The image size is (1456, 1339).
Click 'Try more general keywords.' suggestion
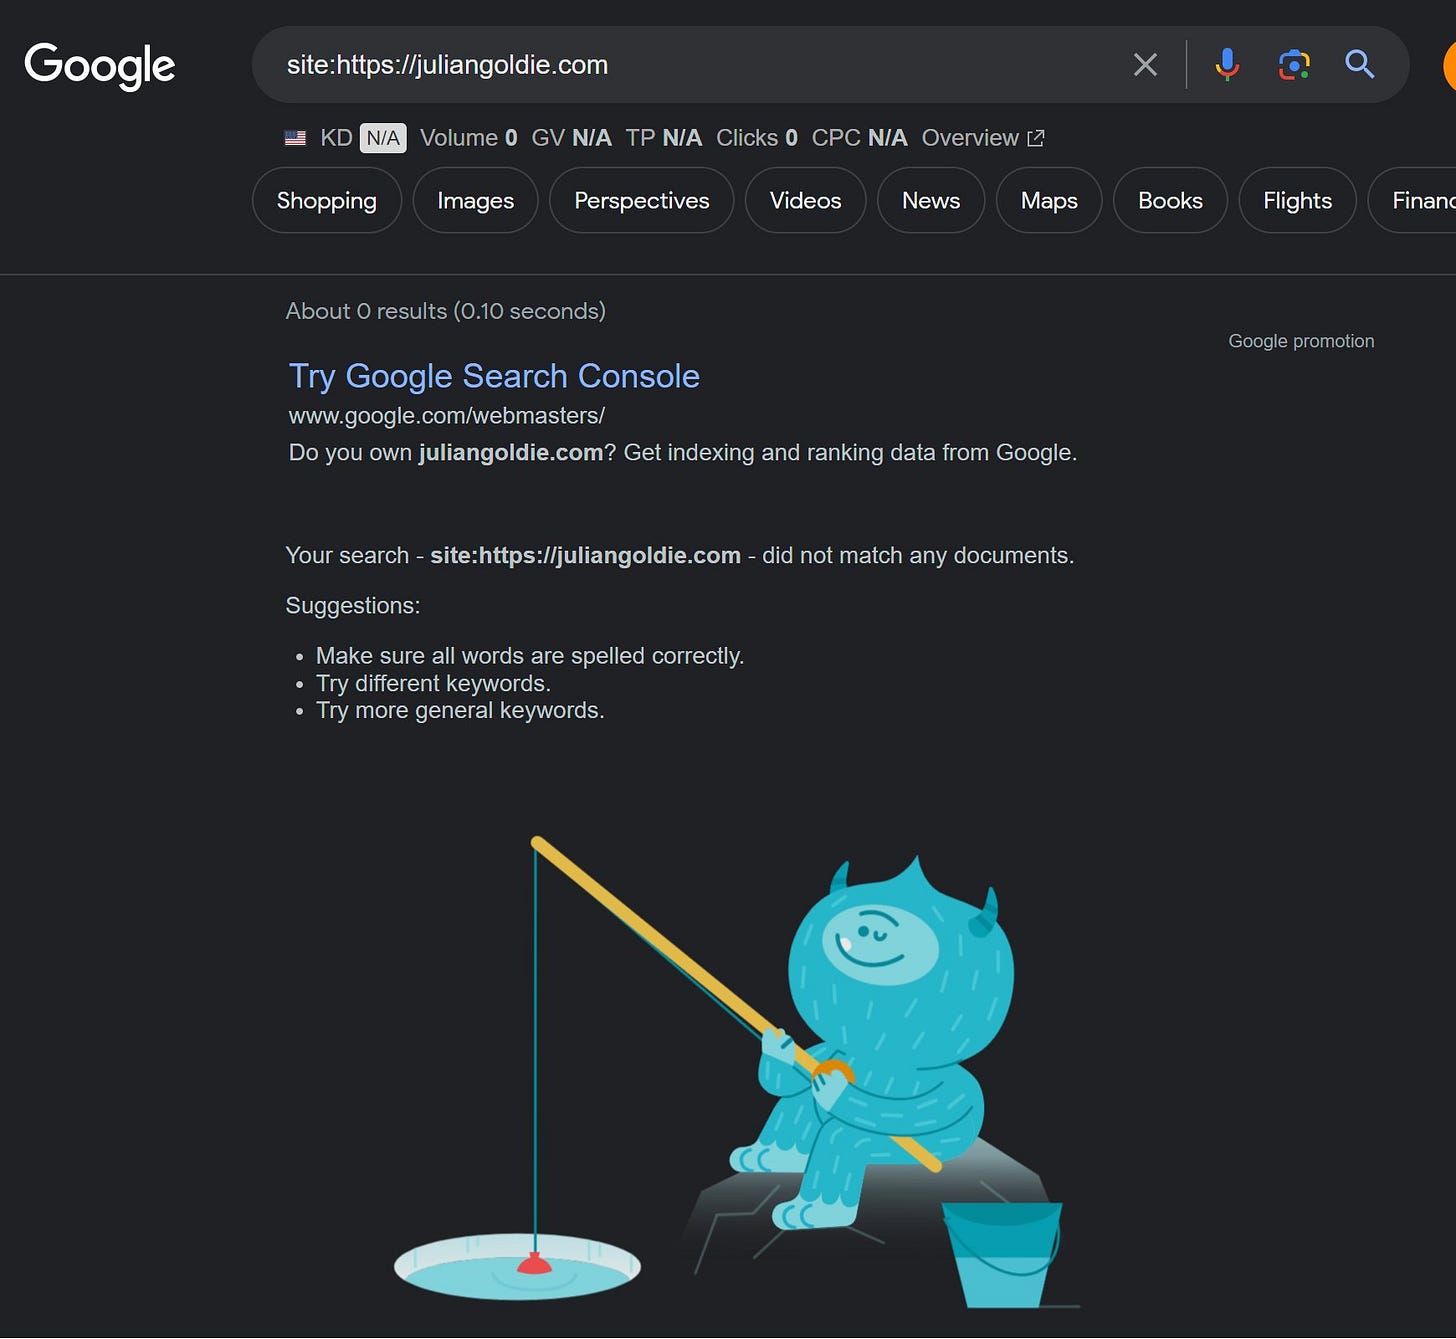click(460, 710)
